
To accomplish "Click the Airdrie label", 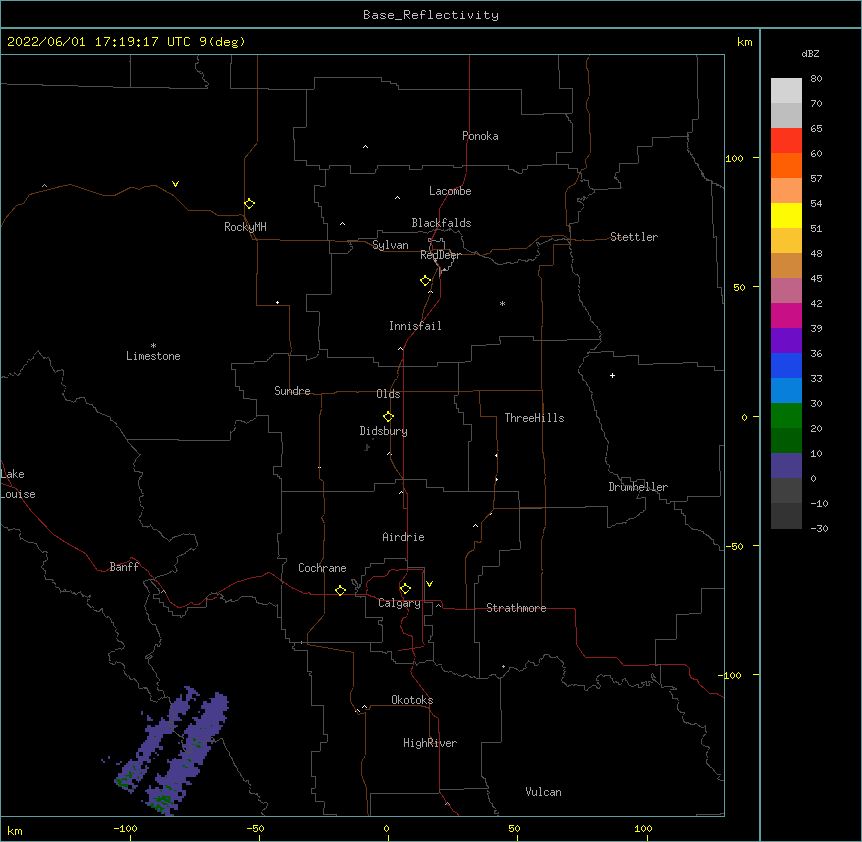I will [404, 537].
